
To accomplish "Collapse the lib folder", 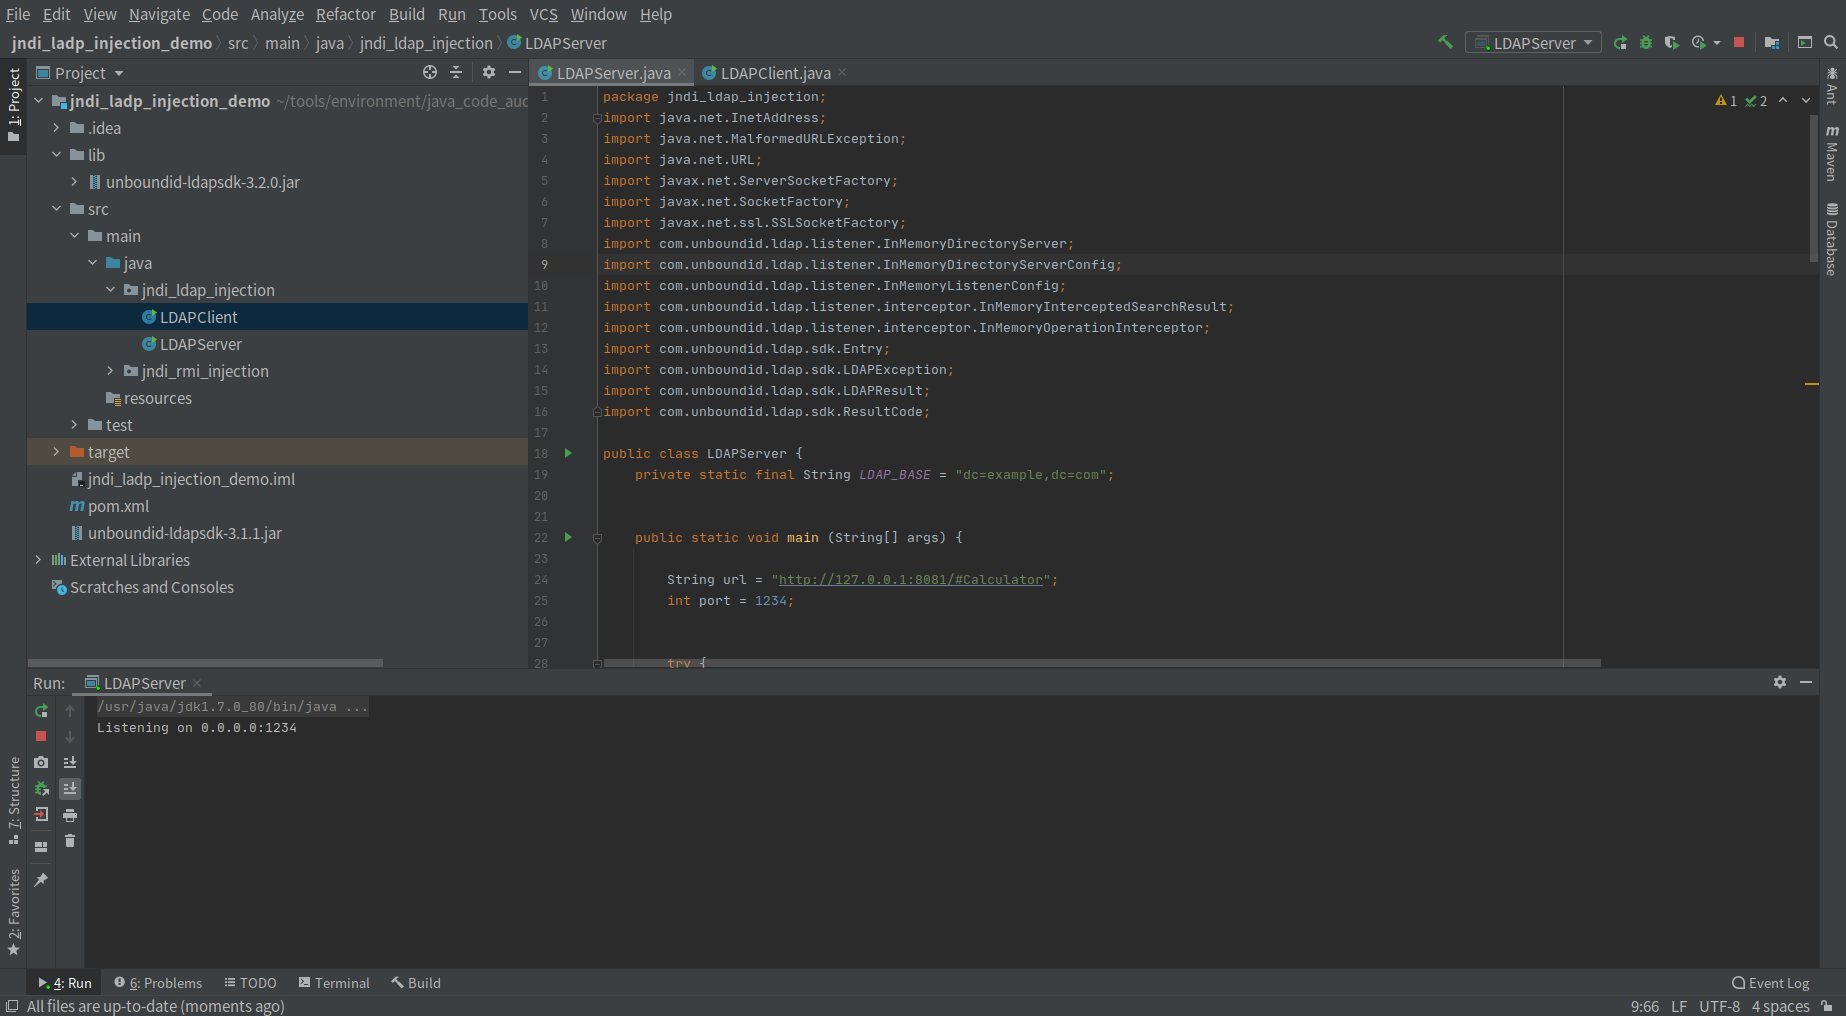I will pos(56,155).
